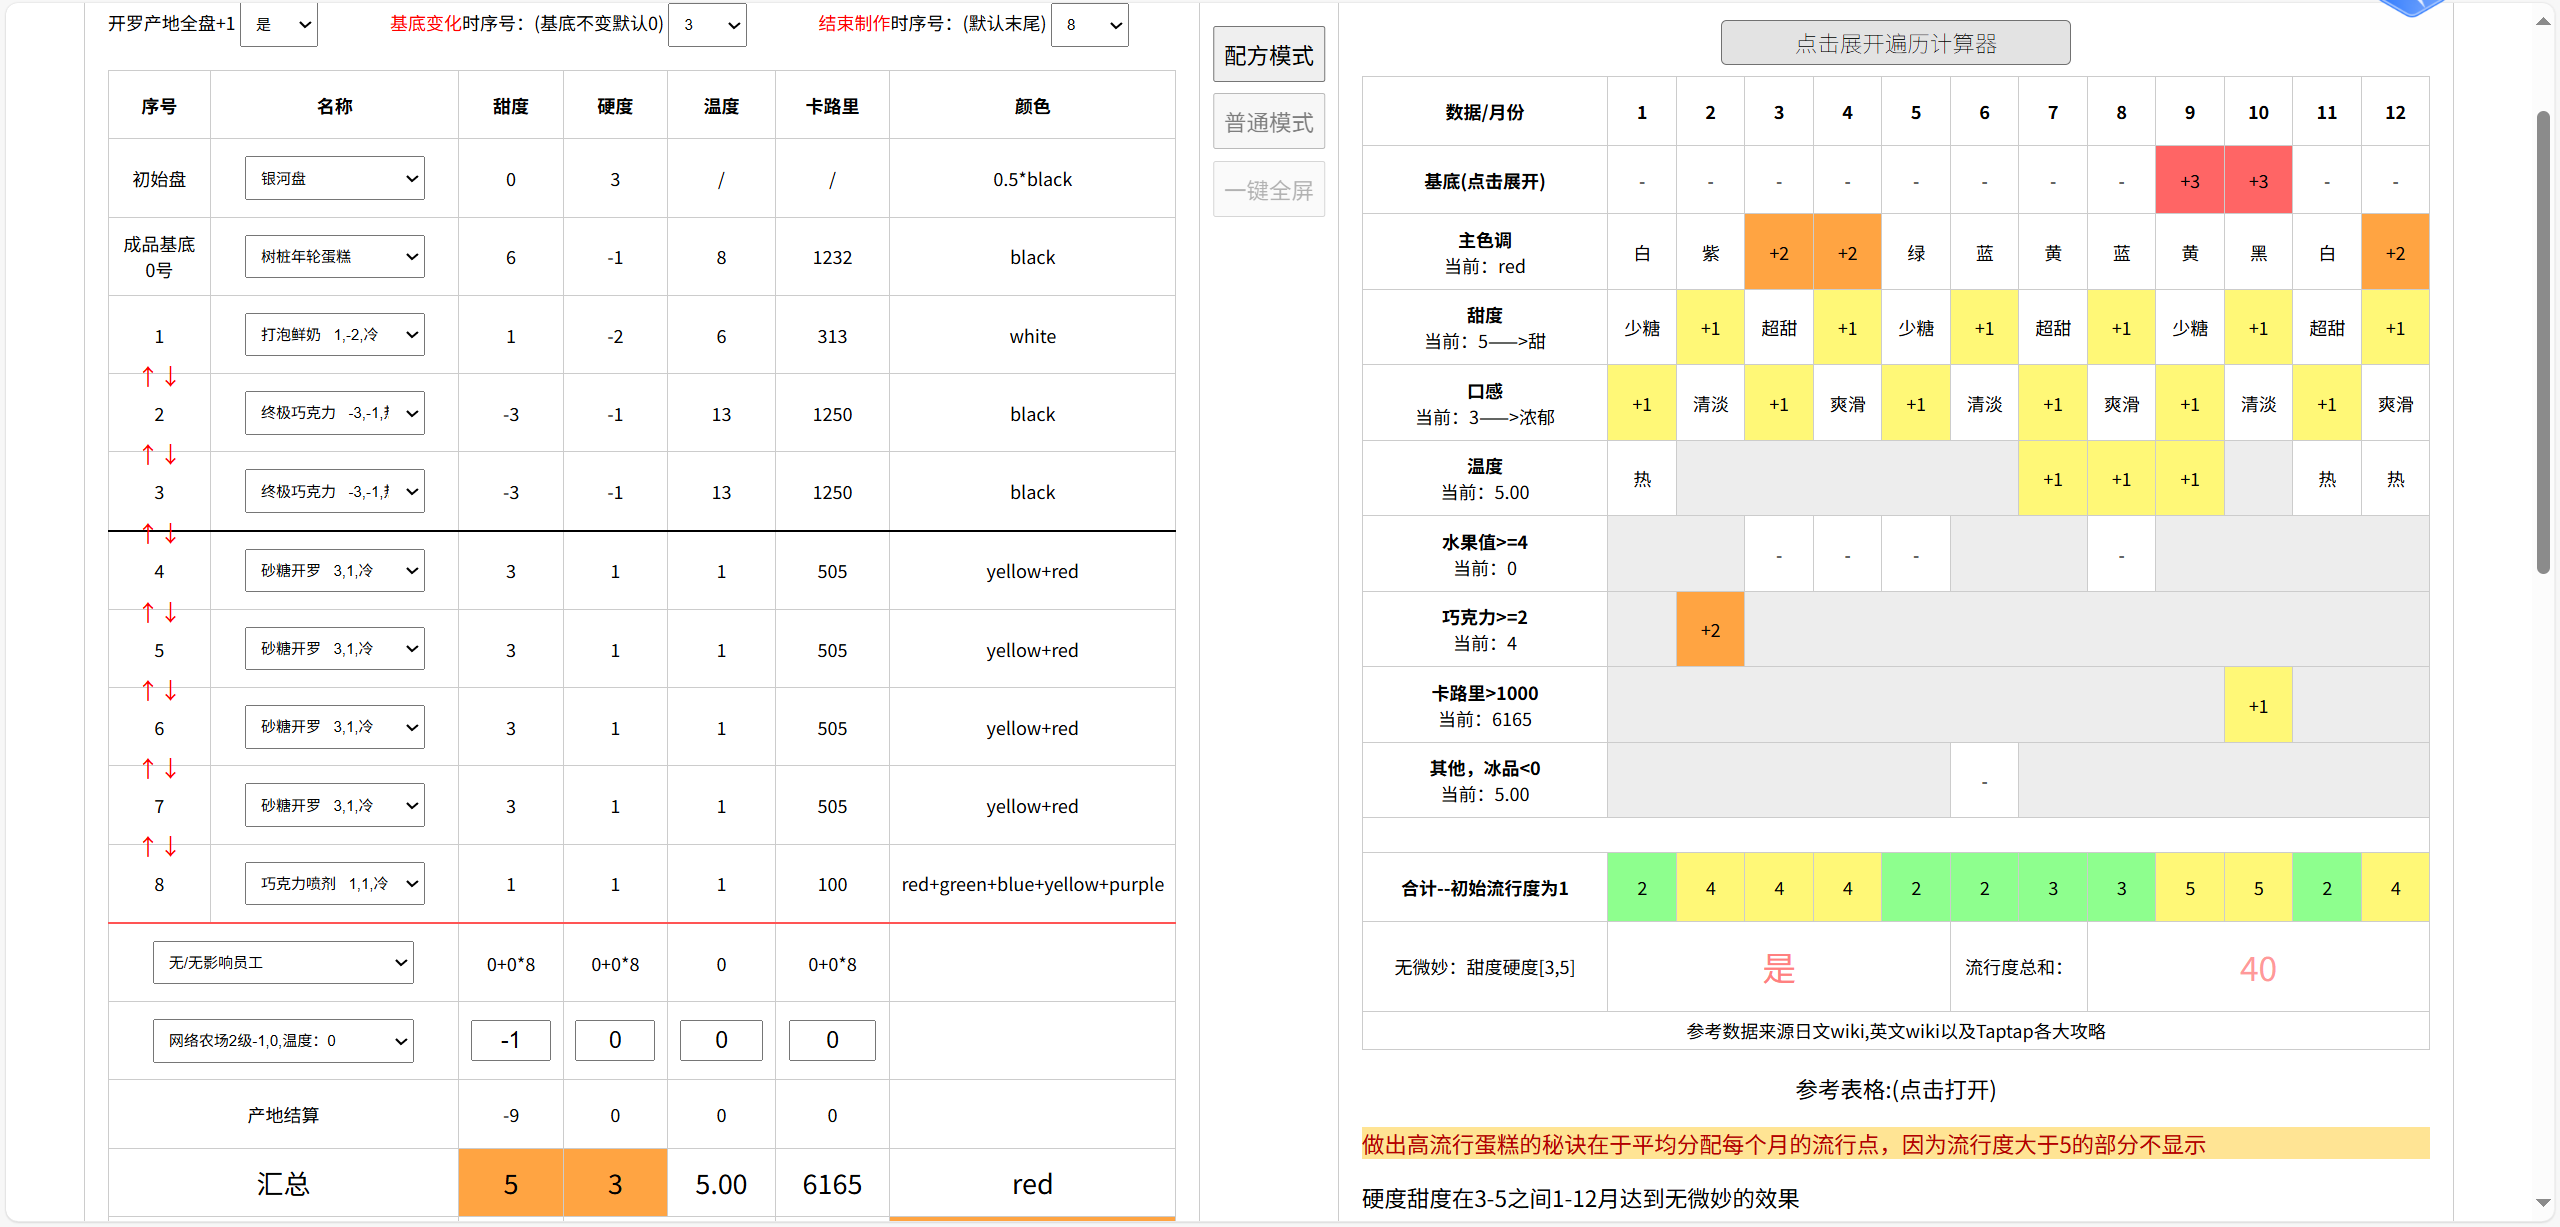The height and width of the screenshot is (1227, 2560).
Task: Open the 无/无影响员工 staff dropdown
Action: tap(283, 963)
